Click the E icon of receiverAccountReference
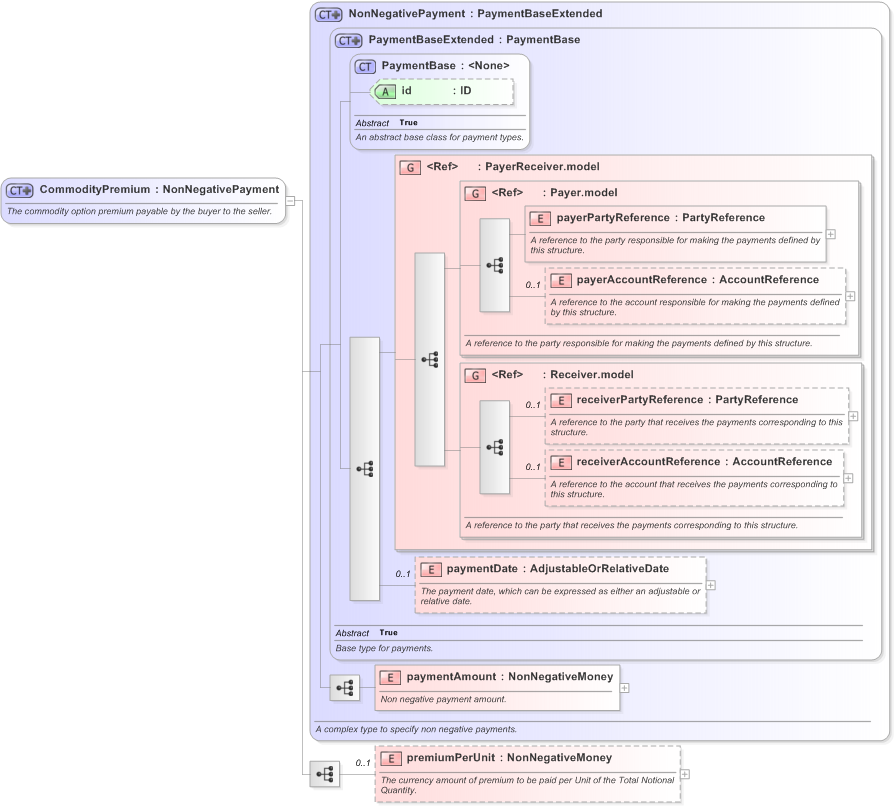This screenshot has height=806, width=894. [560, 463]
